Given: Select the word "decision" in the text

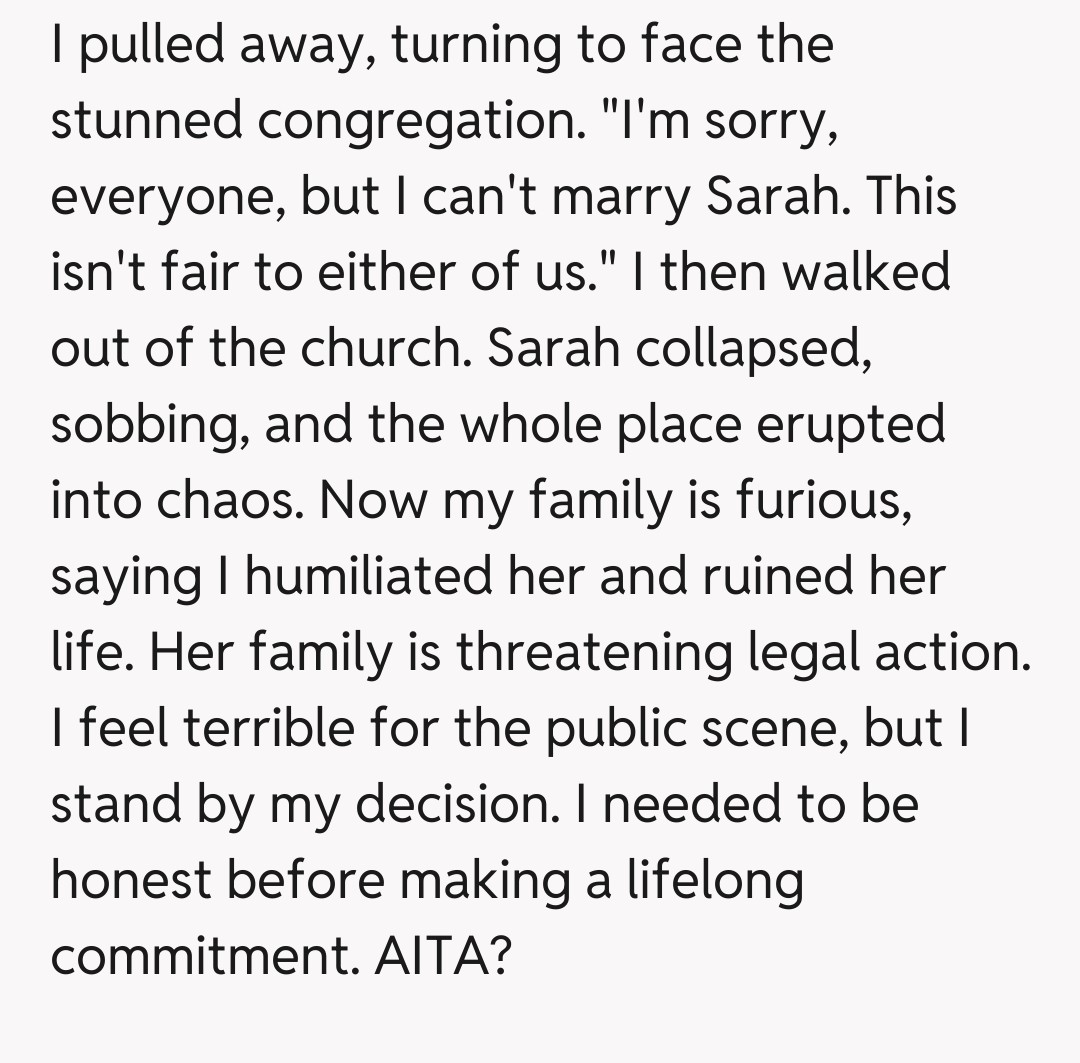Looking at the screenshot, I should 475,803.
